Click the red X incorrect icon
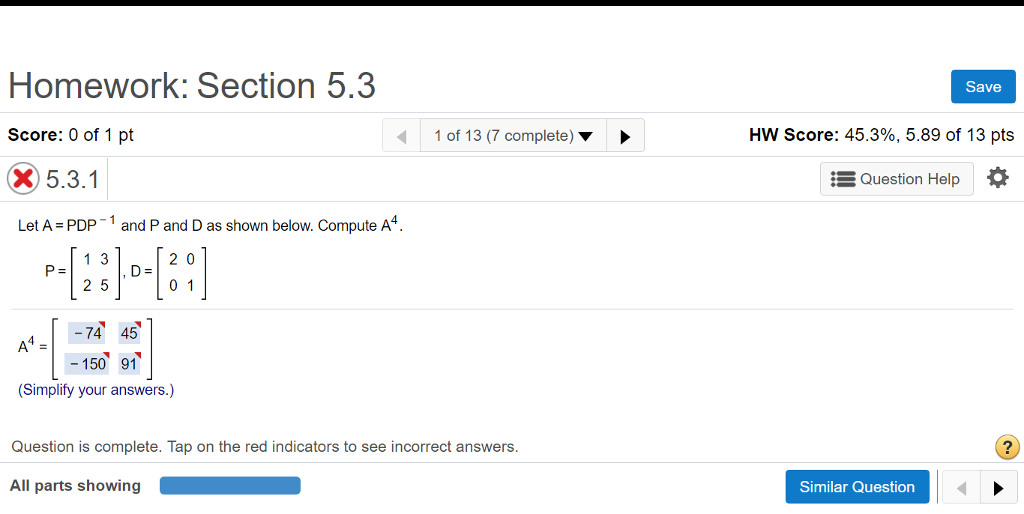This screenshot has height=514, width=1024. 24,179
